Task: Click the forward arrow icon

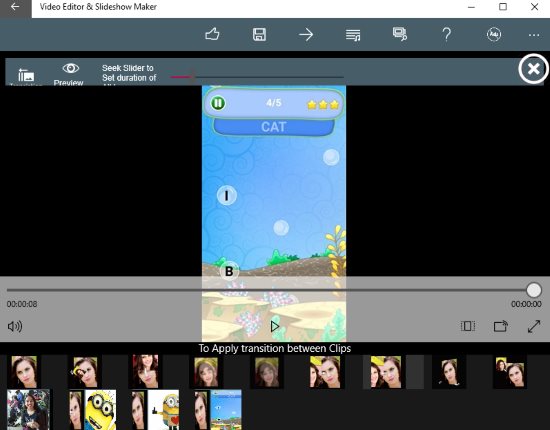Action: tap(306, 35)
